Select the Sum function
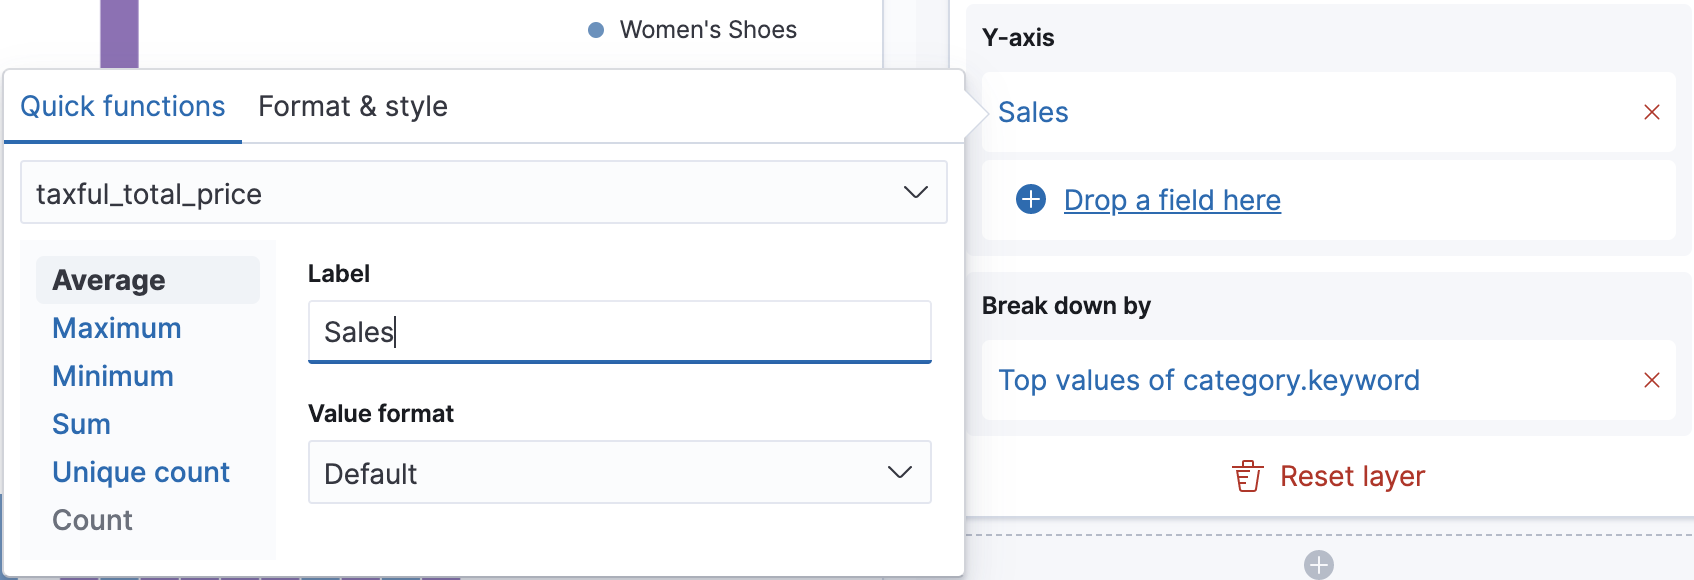This screenshot has height=580, width=1694. click(81, 424)
